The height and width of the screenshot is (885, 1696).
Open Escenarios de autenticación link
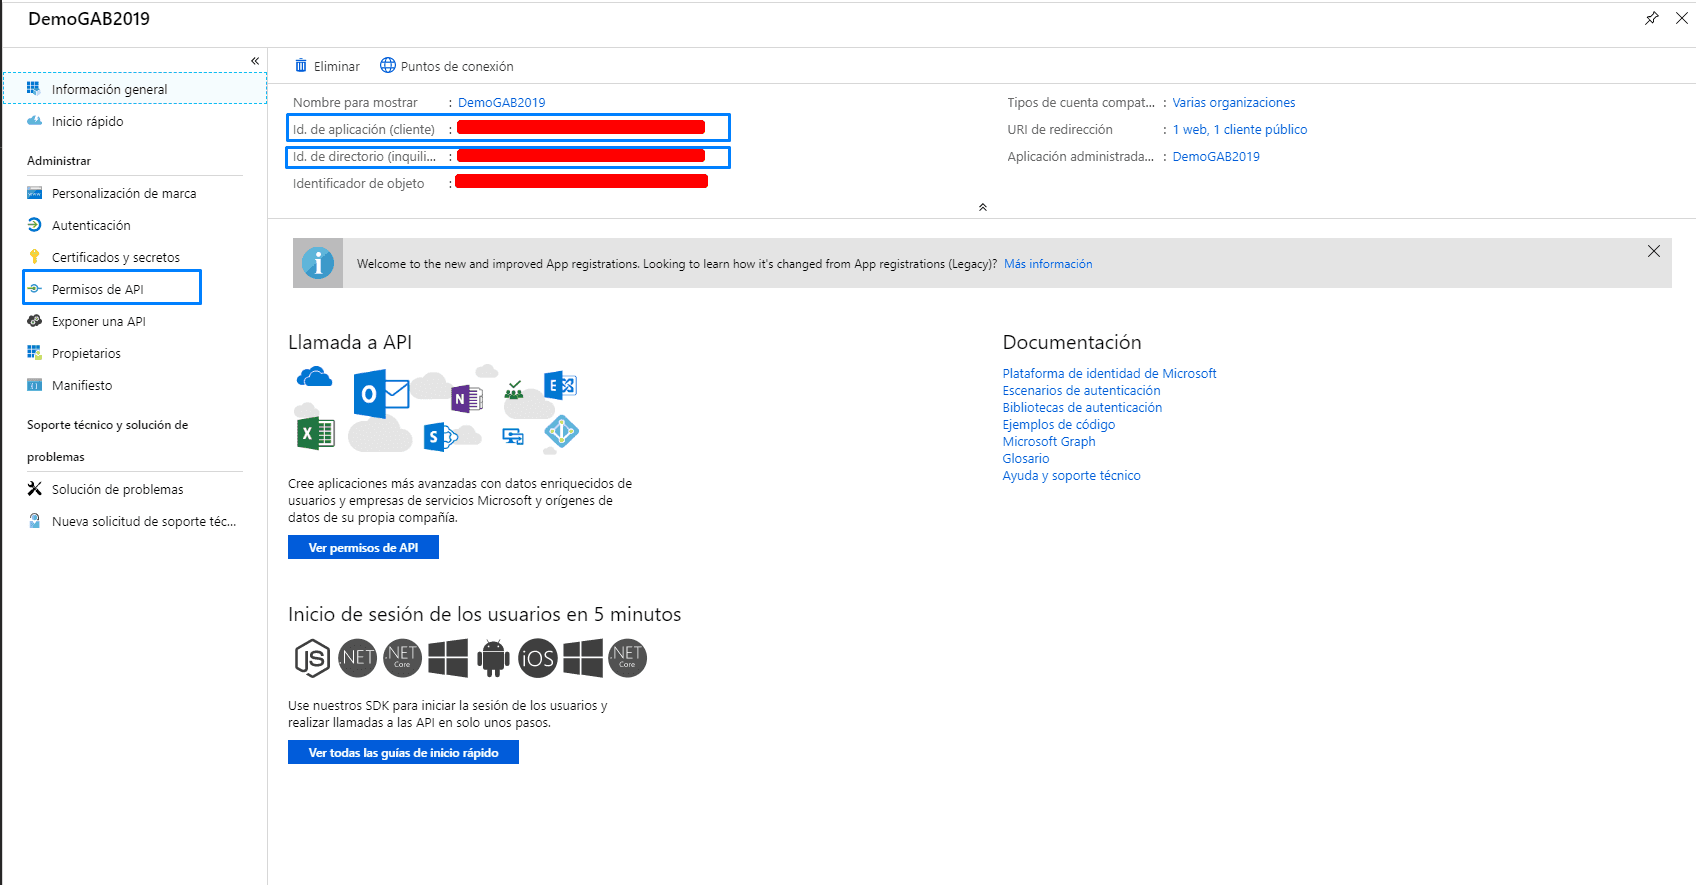click(x=1081, y=390)
